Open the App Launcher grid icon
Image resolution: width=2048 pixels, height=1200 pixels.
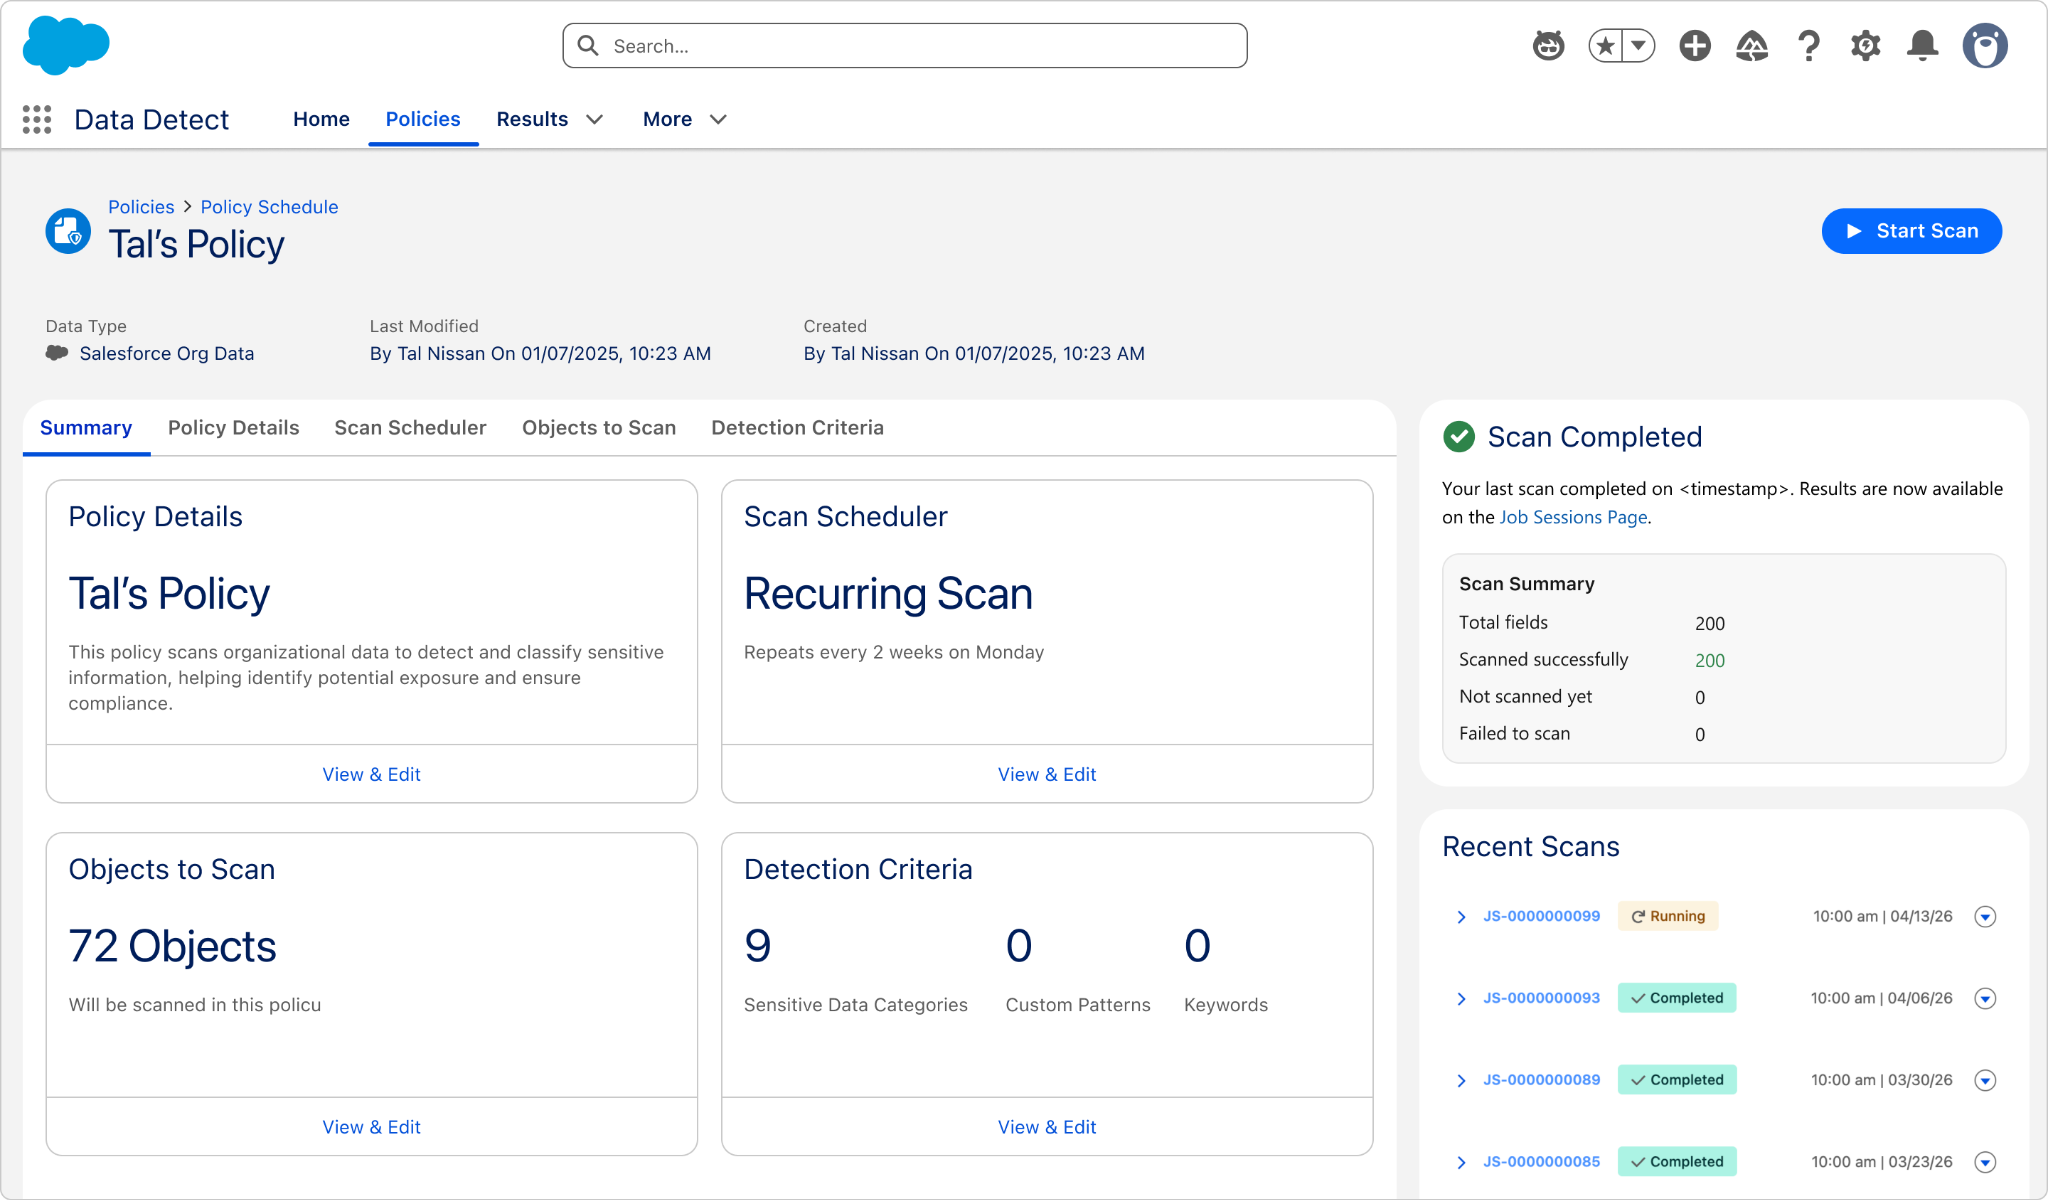(37, 120)
